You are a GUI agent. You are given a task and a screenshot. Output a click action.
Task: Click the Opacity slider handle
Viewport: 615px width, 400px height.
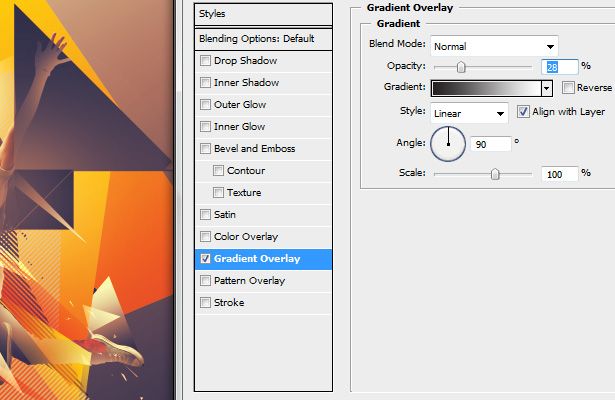pyautogui.click(x=461, y=67)
